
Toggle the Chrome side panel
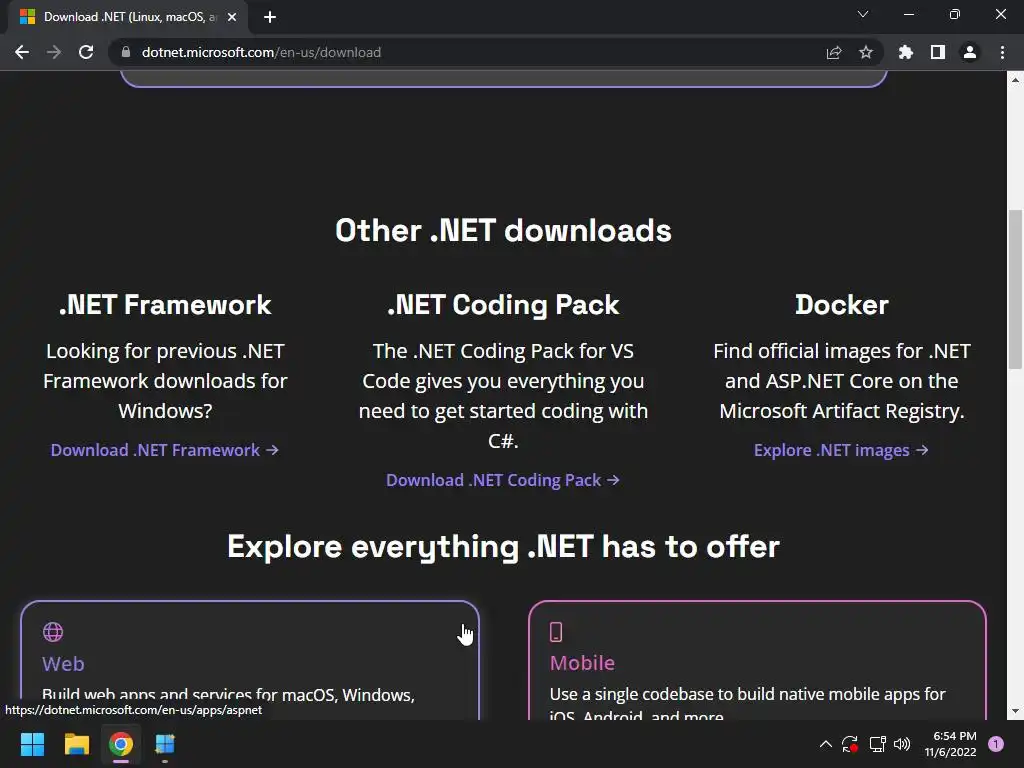[x=938, y=52]
